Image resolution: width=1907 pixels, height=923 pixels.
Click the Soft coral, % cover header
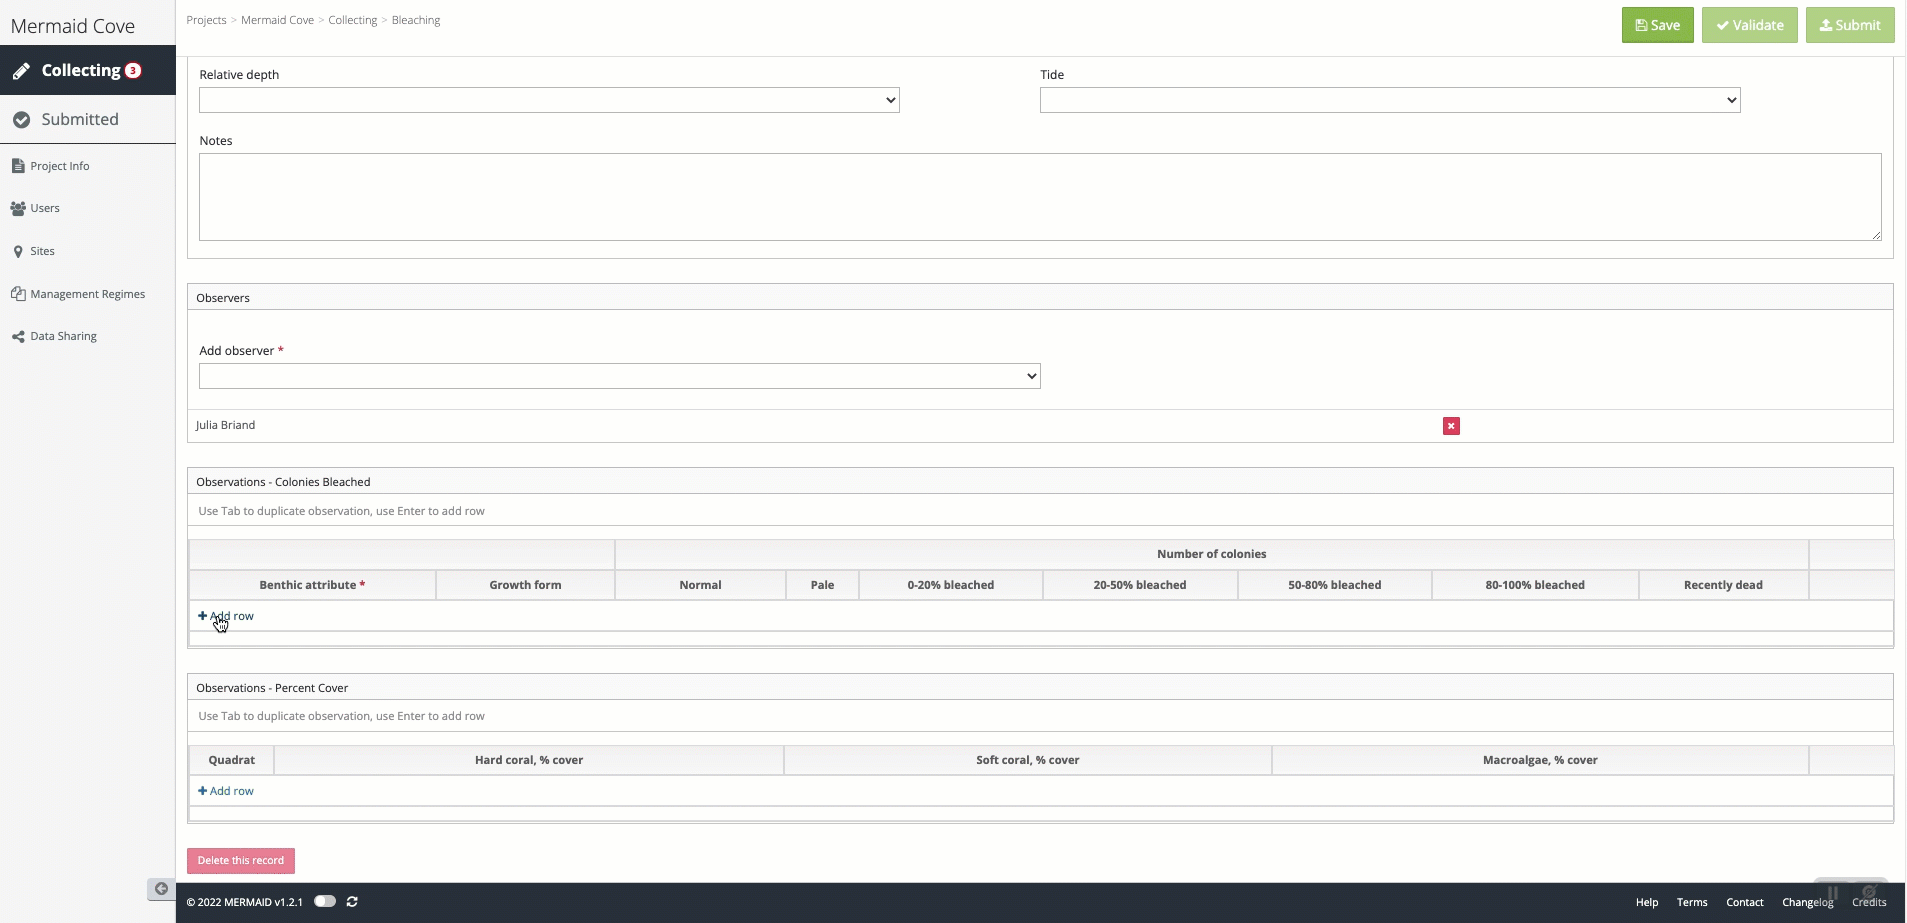click(x=1028, y=760)
